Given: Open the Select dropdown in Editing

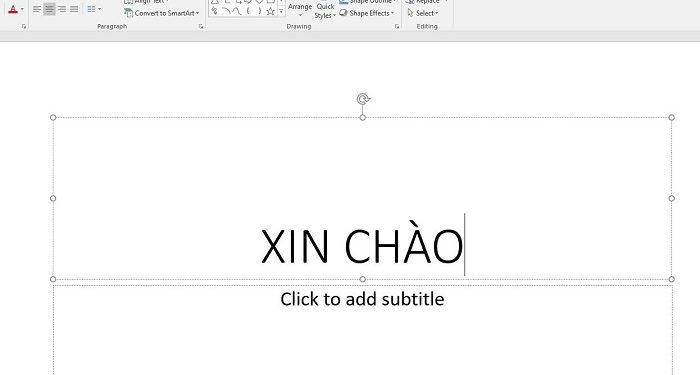Looking at the screenshot, I should pos(423,13).
